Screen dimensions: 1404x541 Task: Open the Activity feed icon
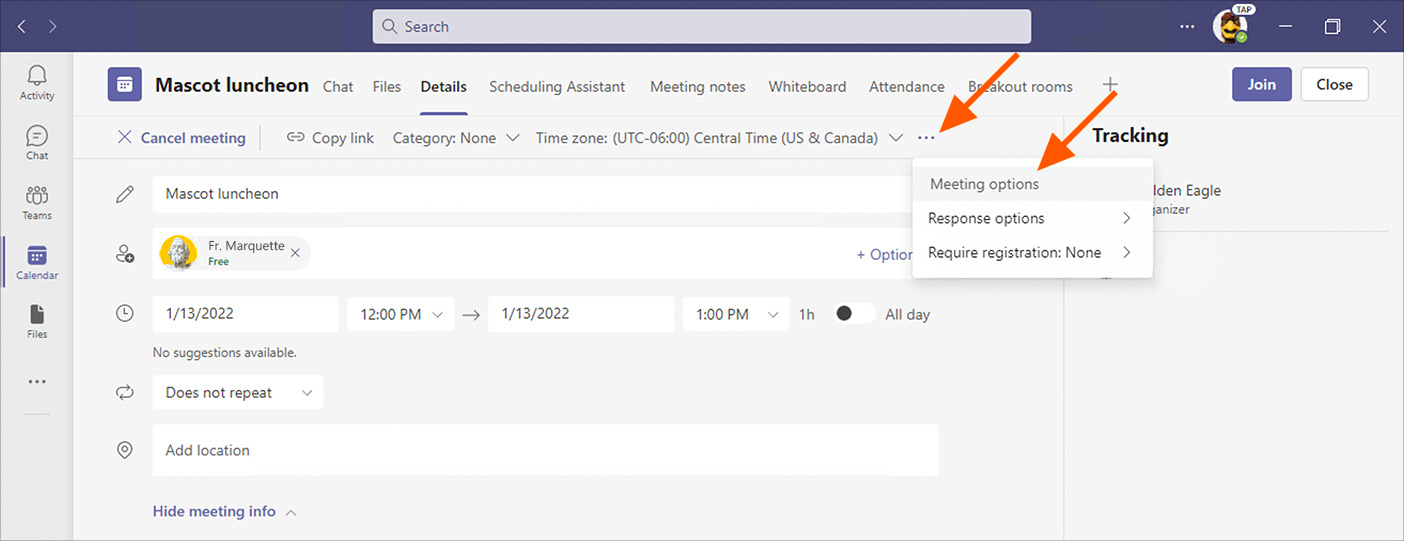(37, 83)
